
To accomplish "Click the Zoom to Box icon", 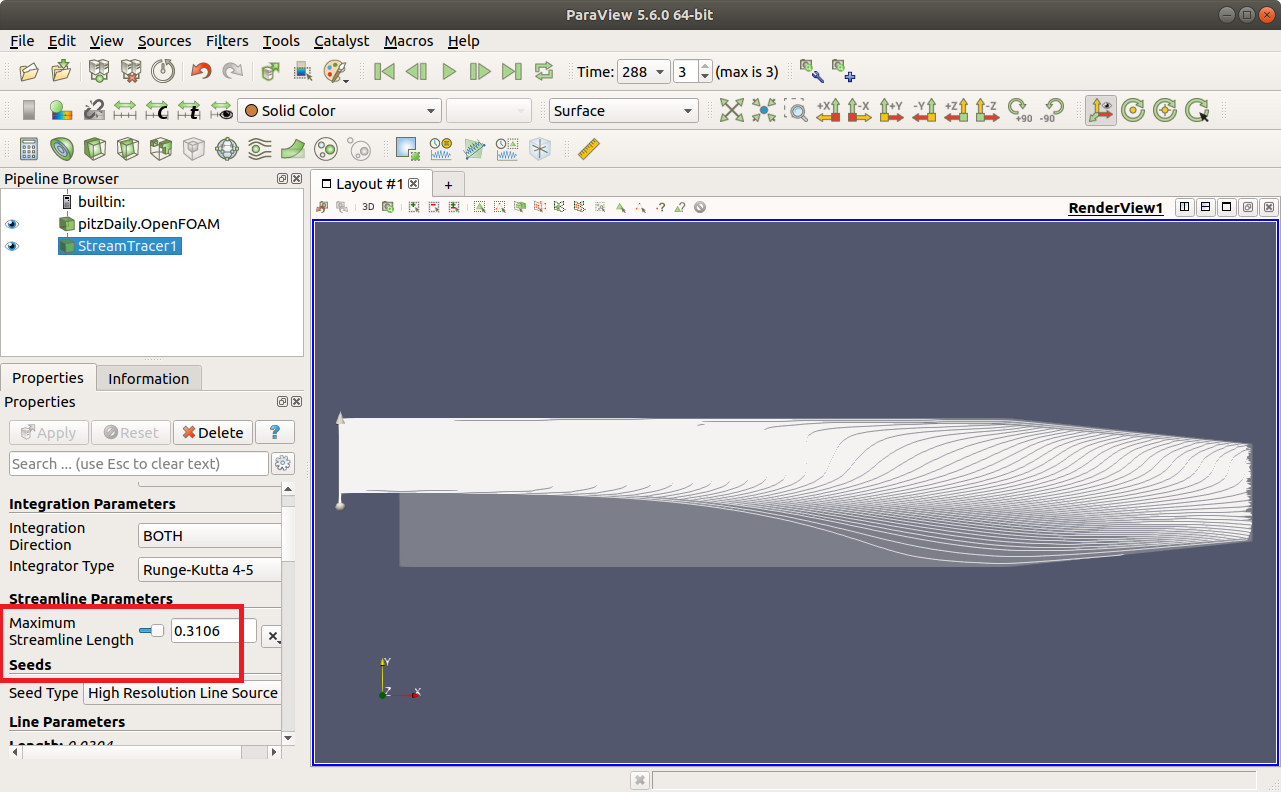I will [x=796, y=110].
